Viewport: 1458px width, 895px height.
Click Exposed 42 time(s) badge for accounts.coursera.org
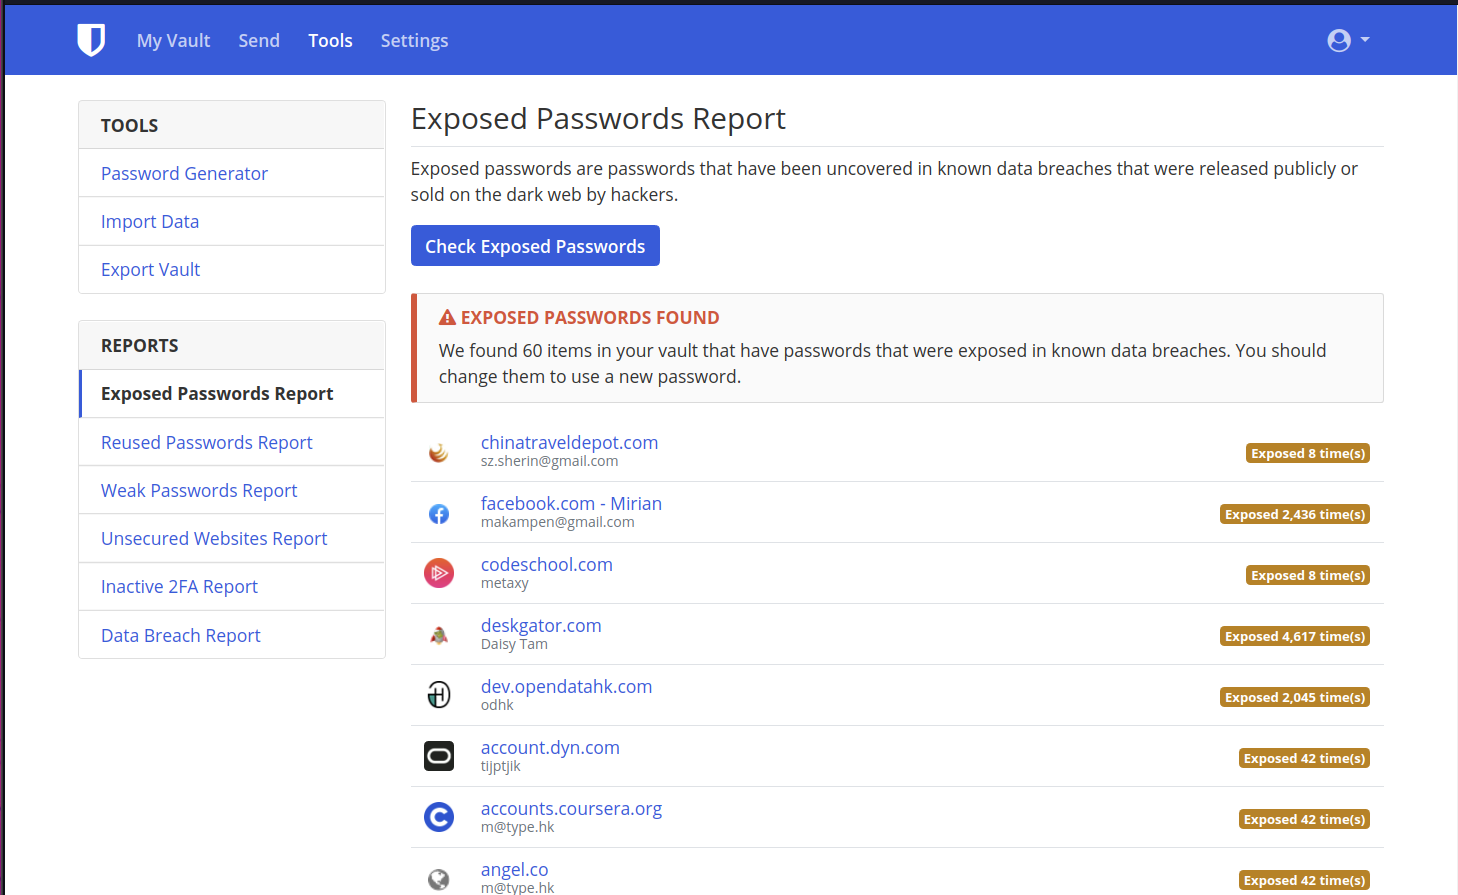1304,819
